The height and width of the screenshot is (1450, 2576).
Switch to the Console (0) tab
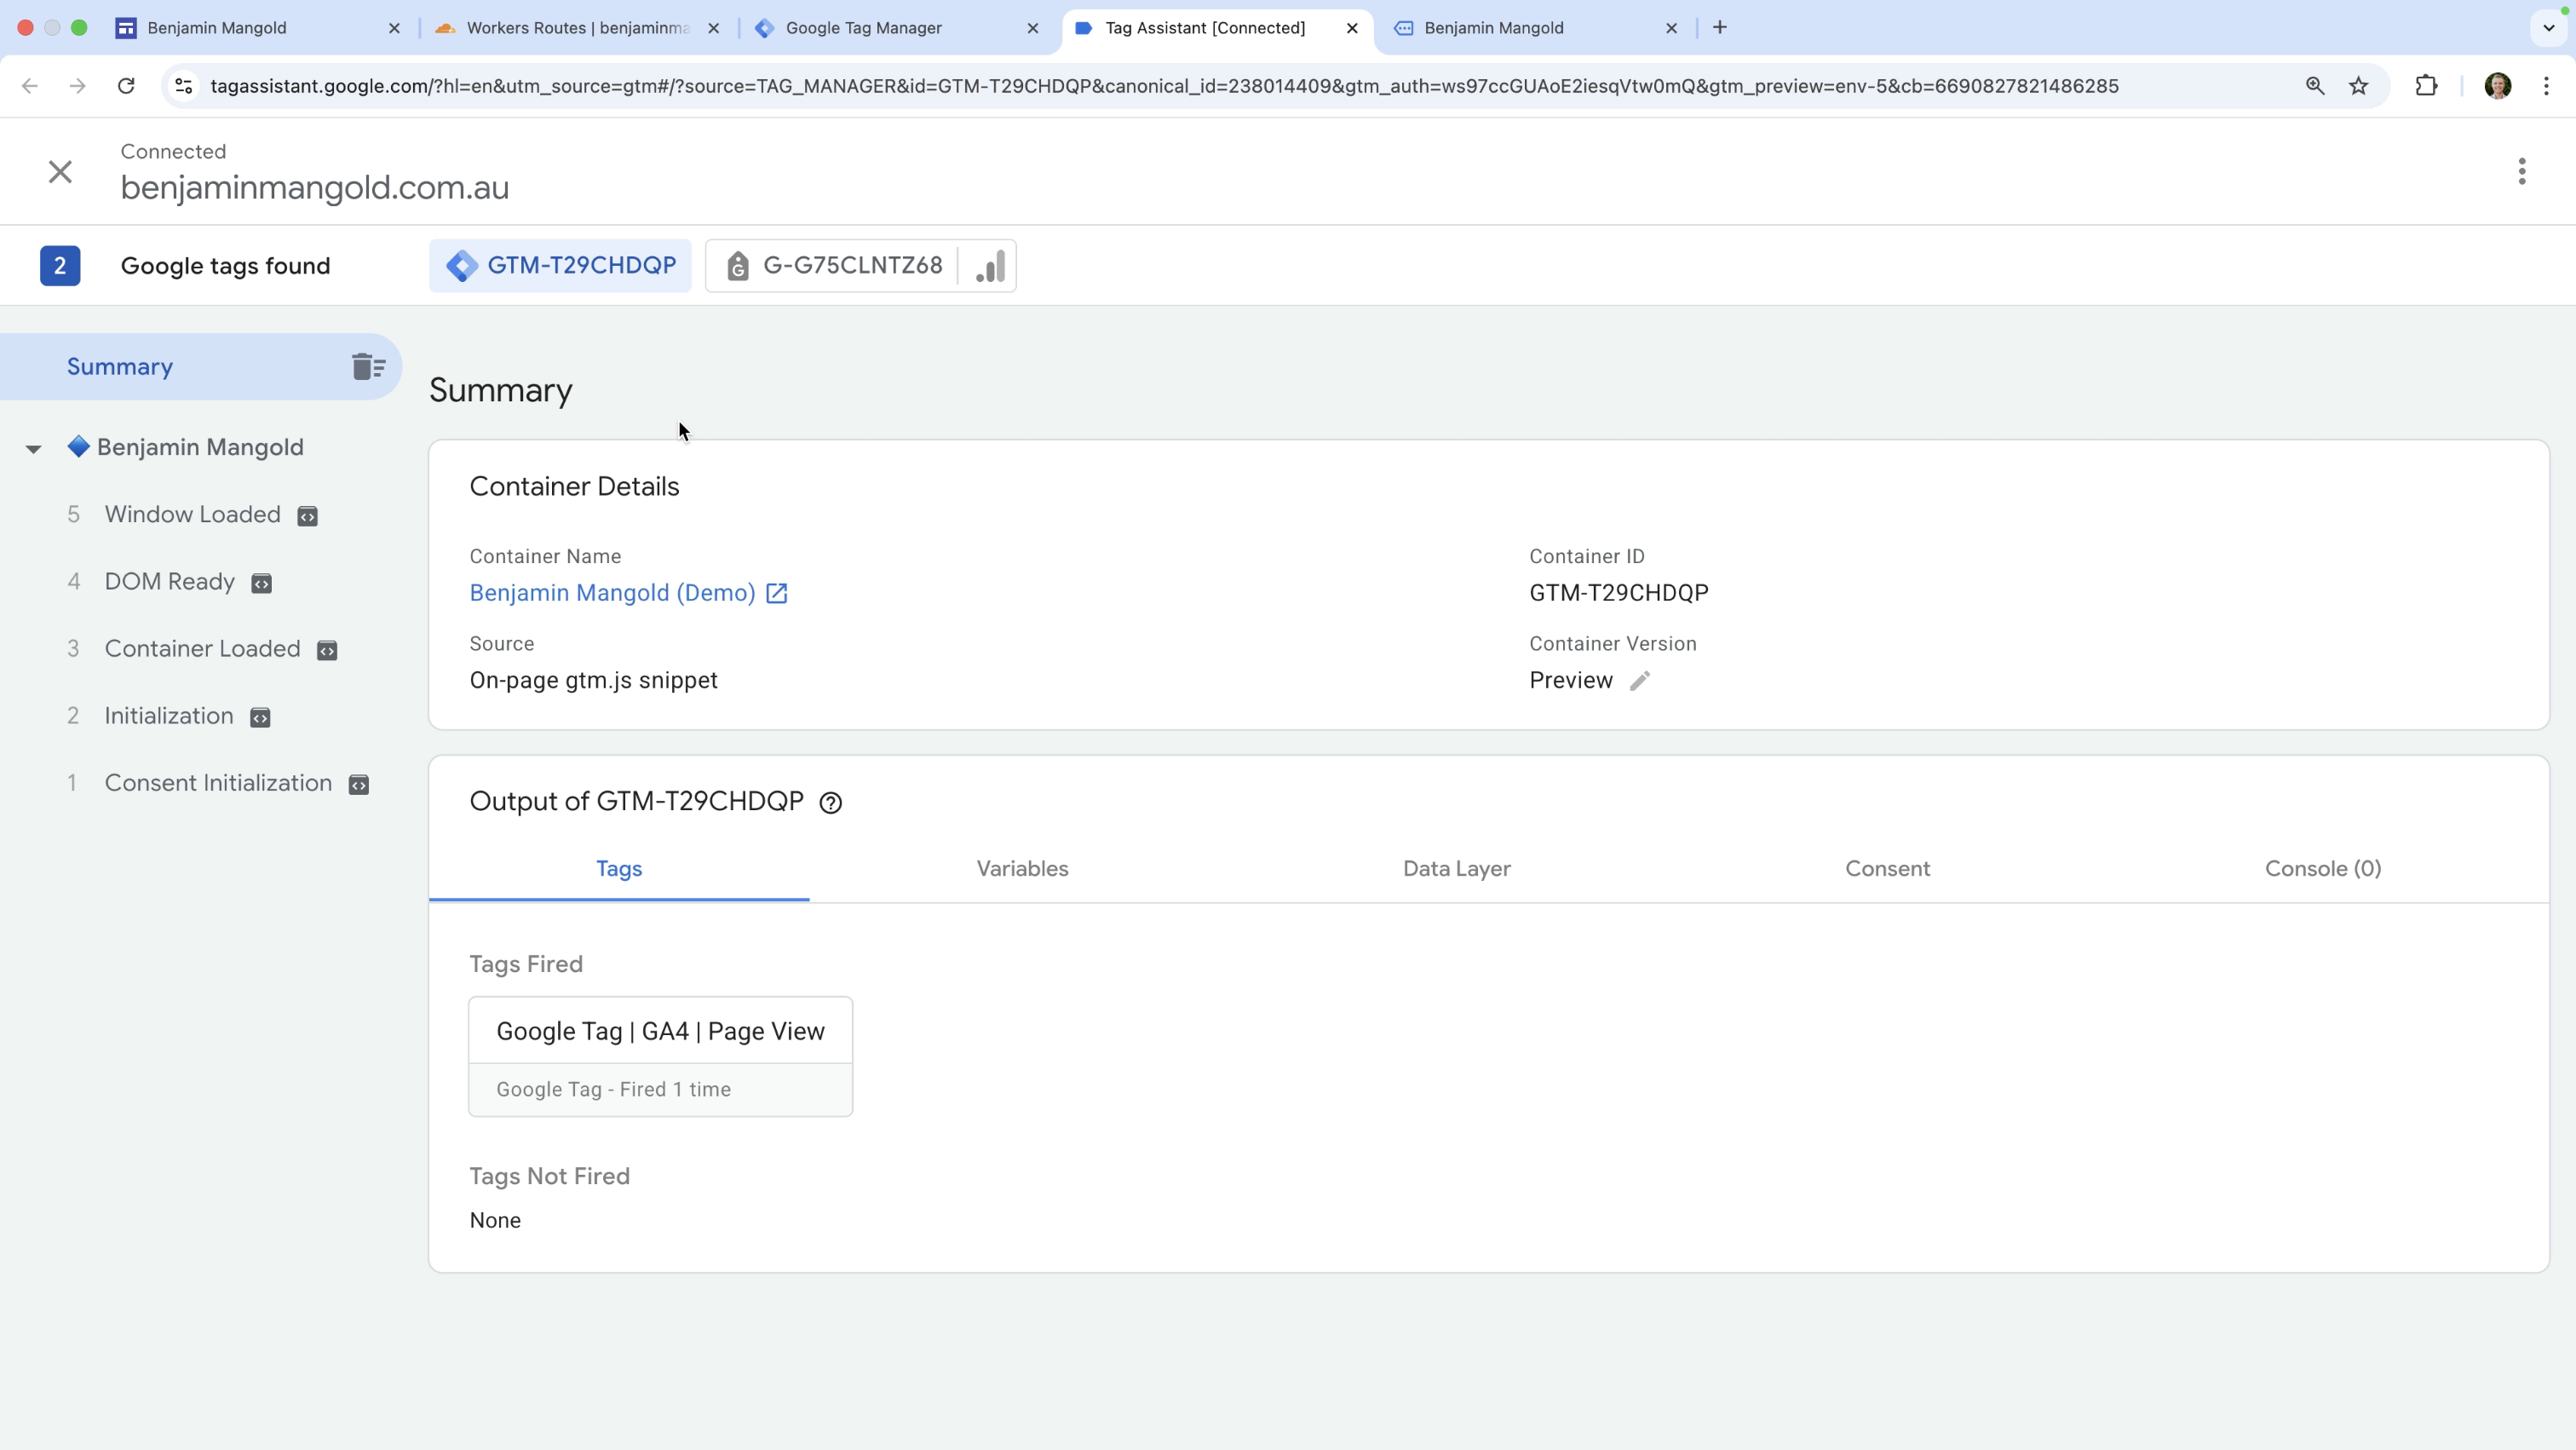pos(2322,869)
